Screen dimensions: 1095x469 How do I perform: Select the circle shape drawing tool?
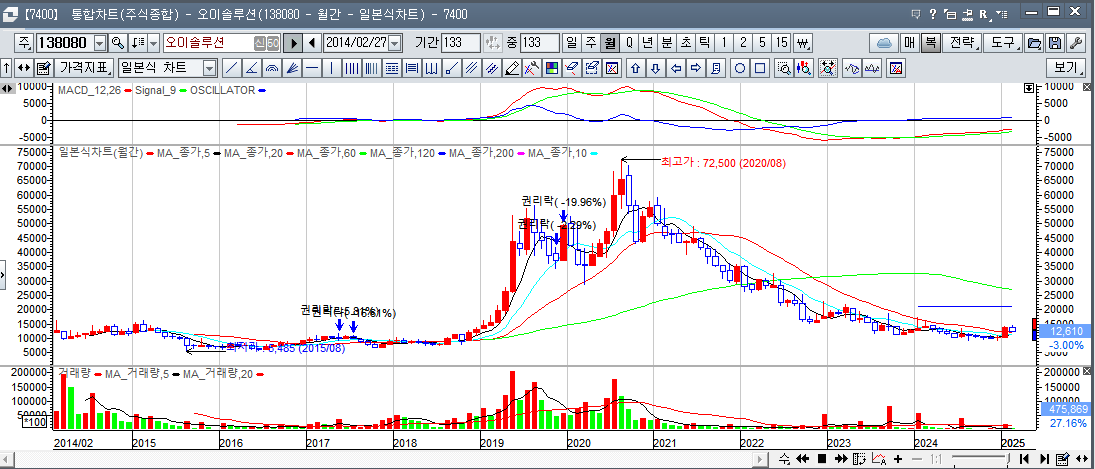coord(740,68)
